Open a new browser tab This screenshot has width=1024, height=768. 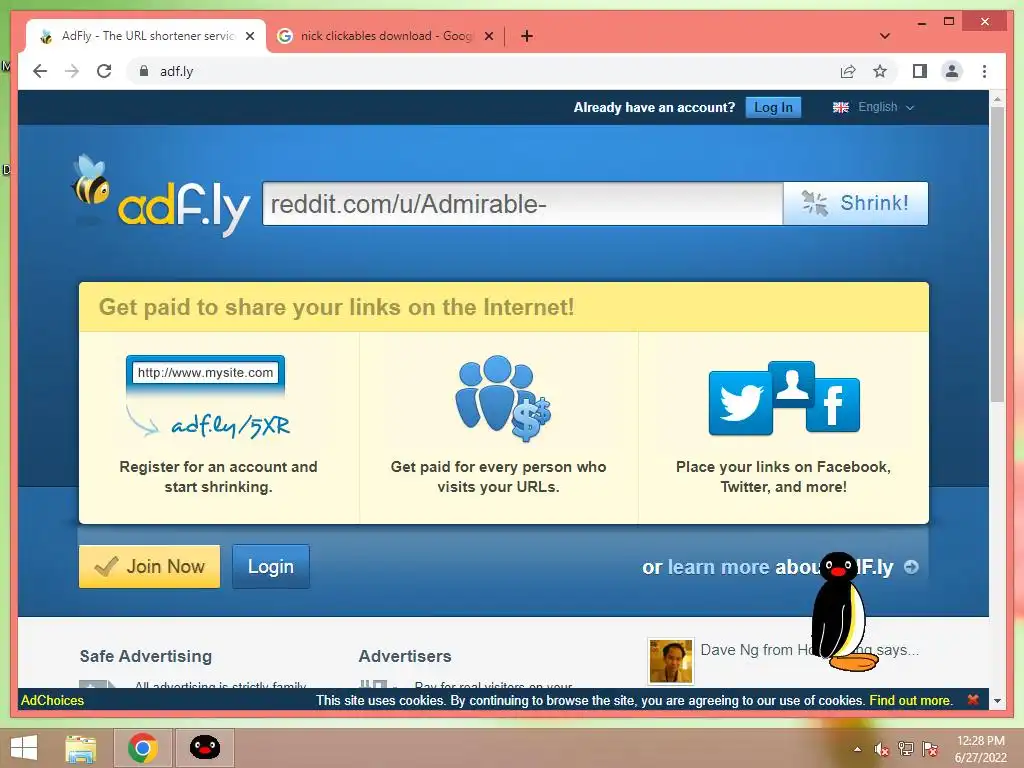(527, 36)
